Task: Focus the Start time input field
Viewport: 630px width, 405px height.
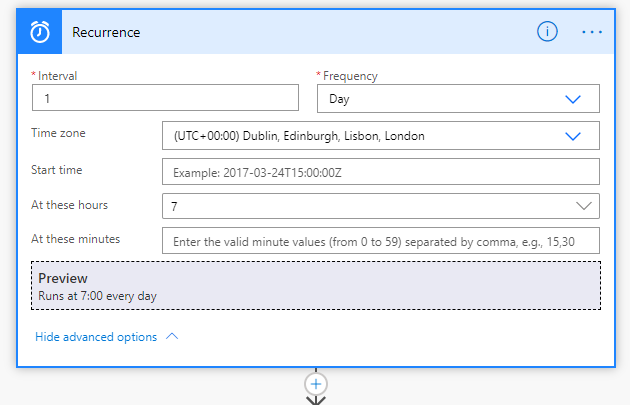Action: [x=380, y=172]
